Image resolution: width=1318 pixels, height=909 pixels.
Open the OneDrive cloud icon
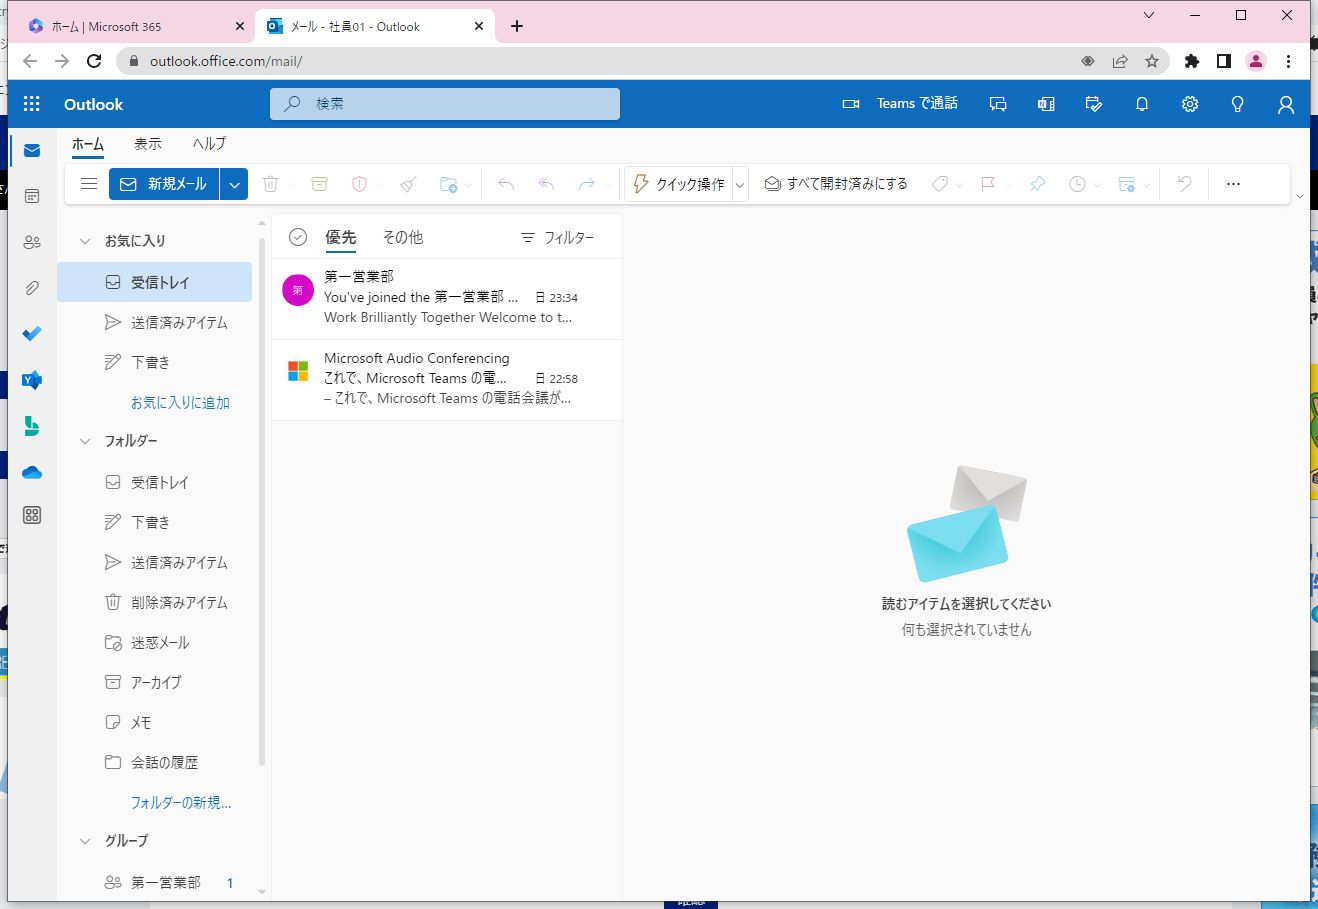click(32, 472)
